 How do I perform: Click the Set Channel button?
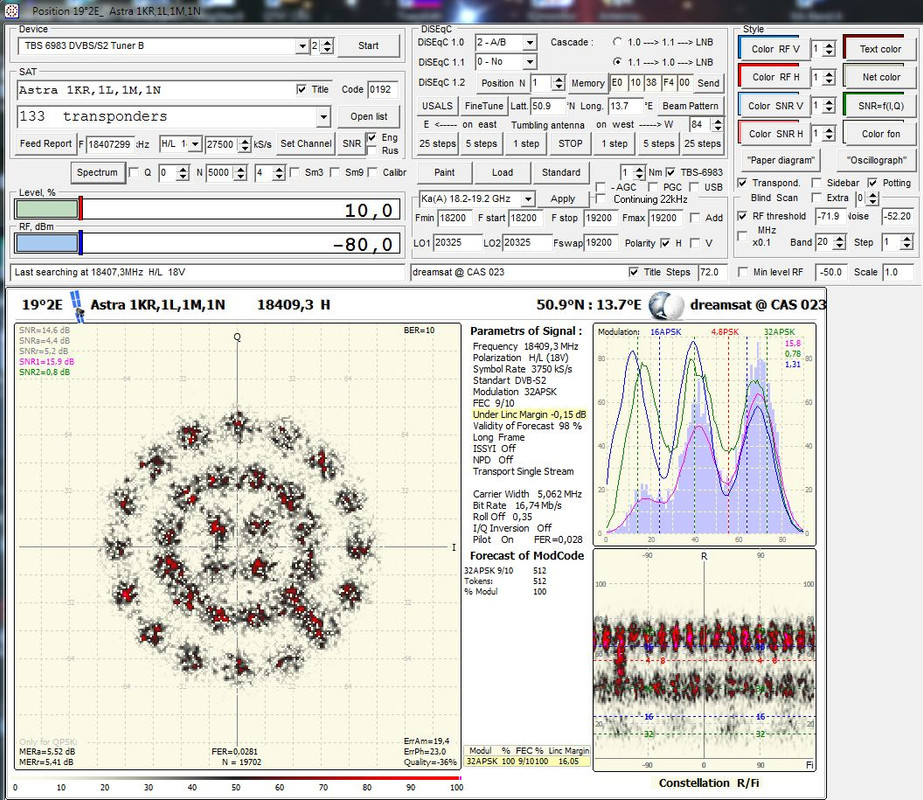[x=306, y=144]
